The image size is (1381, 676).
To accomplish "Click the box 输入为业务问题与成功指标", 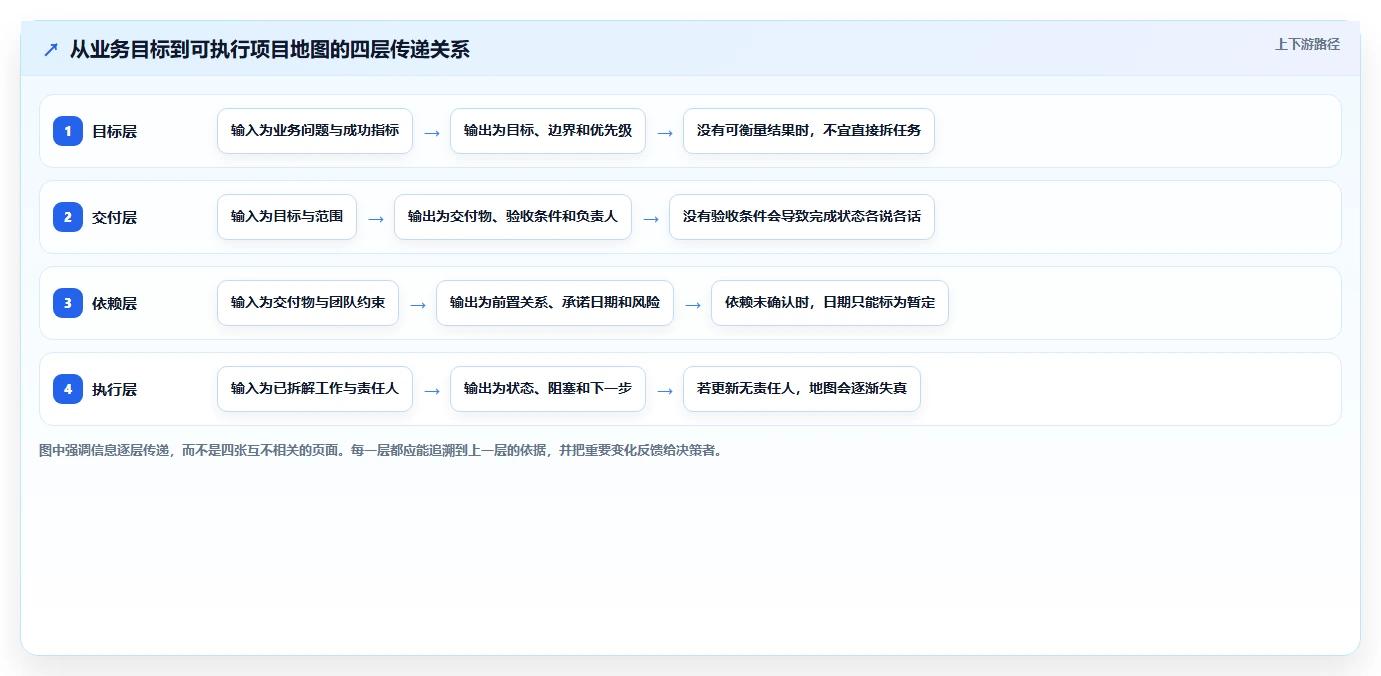I will pos(315,131).
